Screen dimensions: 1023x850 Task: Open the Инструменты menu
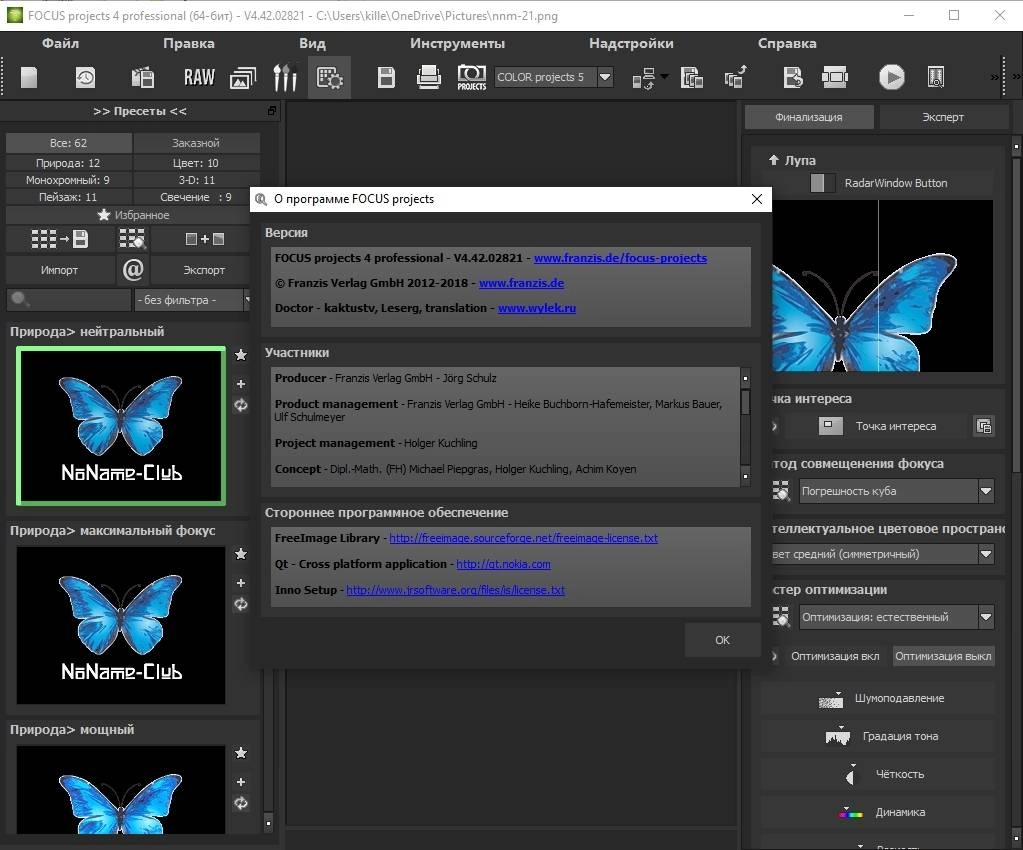(457, 43)
